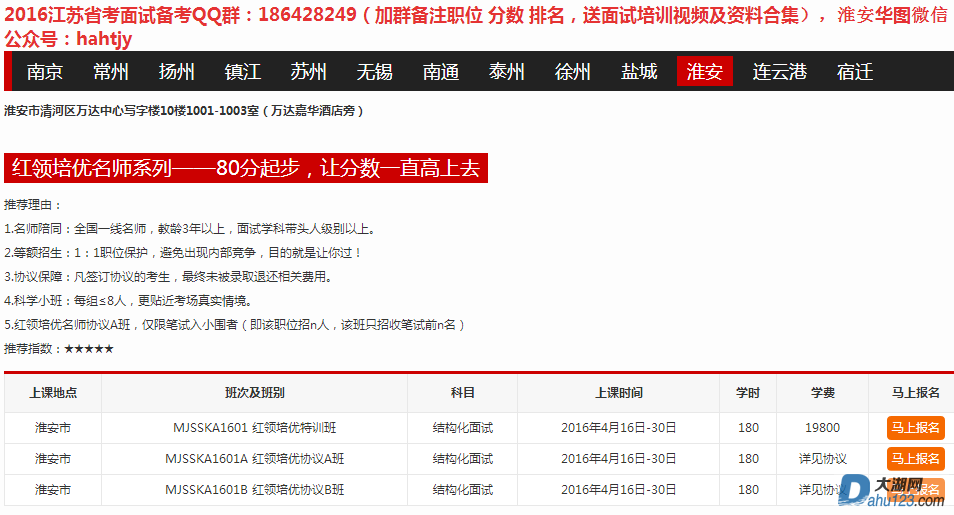Click 马上报名 for MJSSKA1601A 协议A班
The width and height of the screenshot is (954, 515).
[916, 458]
